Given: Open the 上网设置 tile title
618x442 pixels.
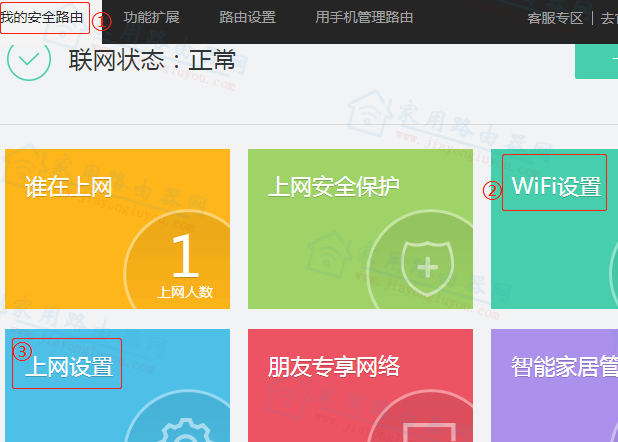Looking at the screenshot, I should click(69, 367).
